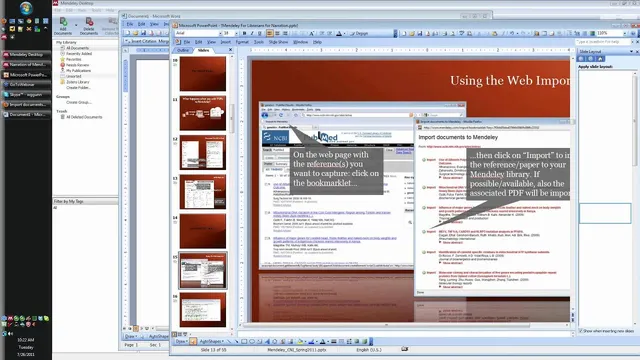Image resolution: width=640 pixels, height=360 pixels.
Task: Click the Undo icon in PowerPoint toolbar
Action: [512, 33]
